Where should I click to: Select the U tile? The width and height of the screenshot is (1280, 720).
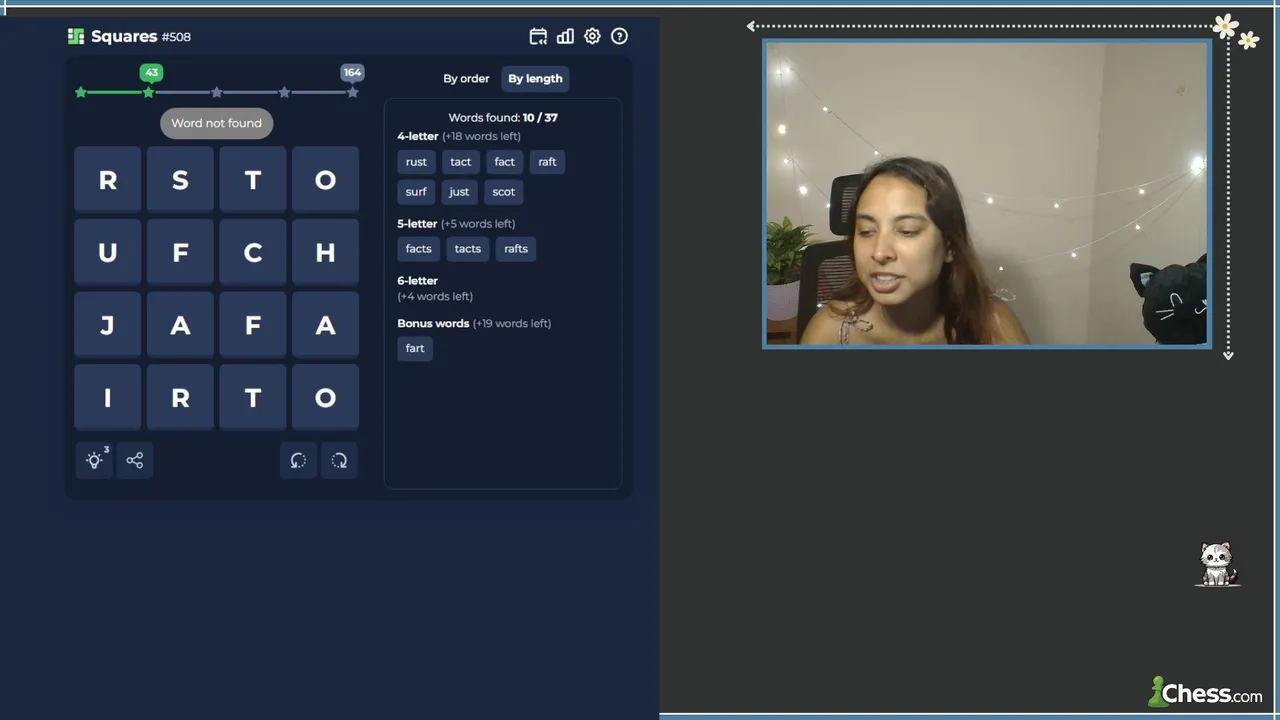click(107, 252)
